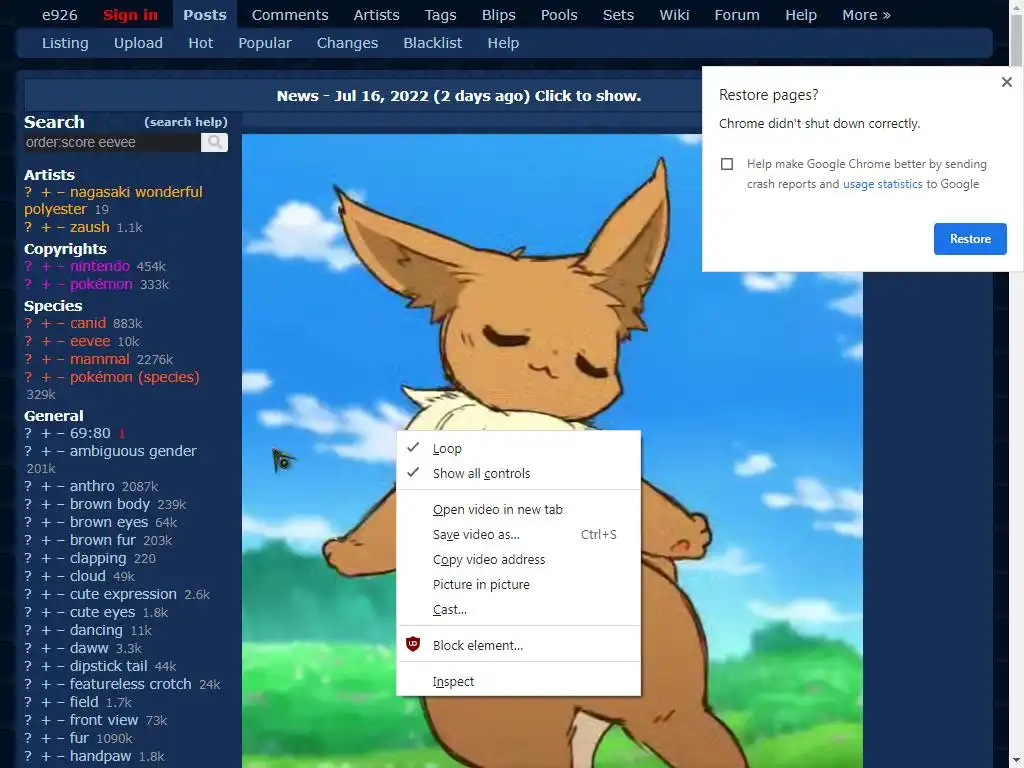Open the Wiki page
The height and width of the screenshot is (768, 1024).
(674, 14)
